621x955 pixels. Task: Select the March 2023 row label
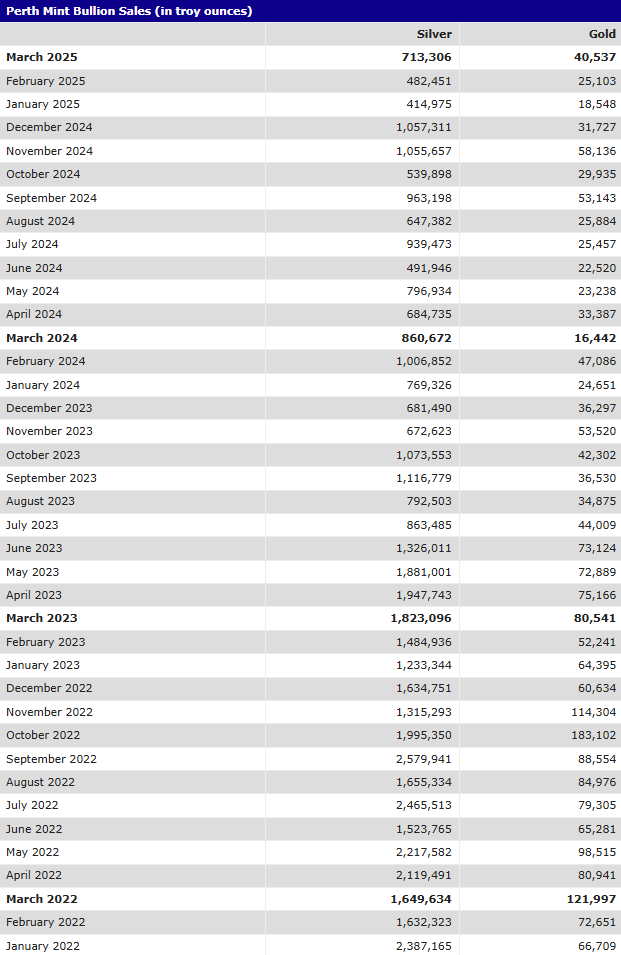point(41,618)
